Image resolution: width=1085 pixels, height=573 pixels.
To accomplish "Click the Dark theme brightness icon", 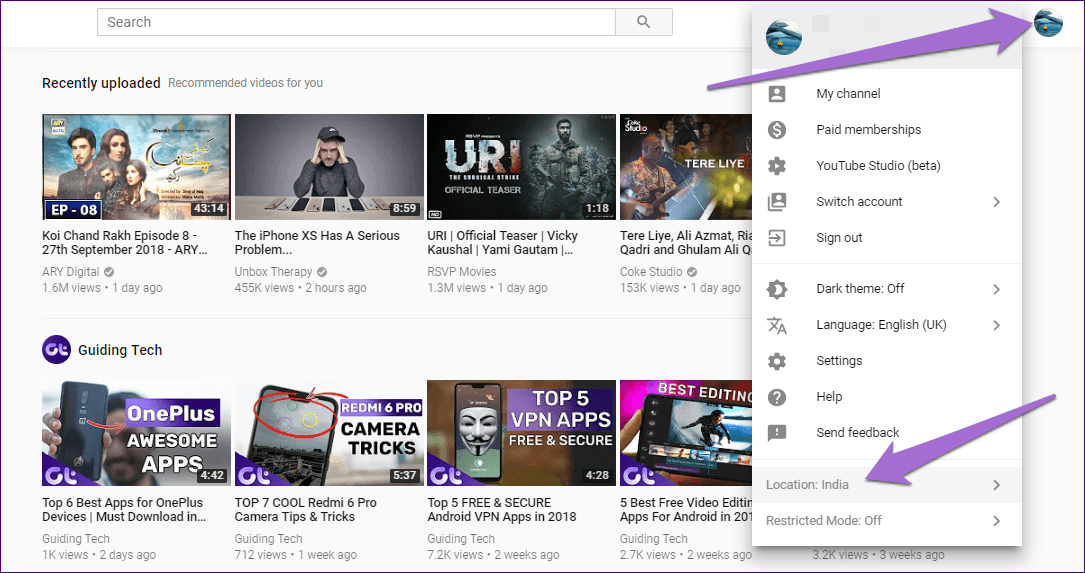I will pyautogui.click(x=777, y=289).
